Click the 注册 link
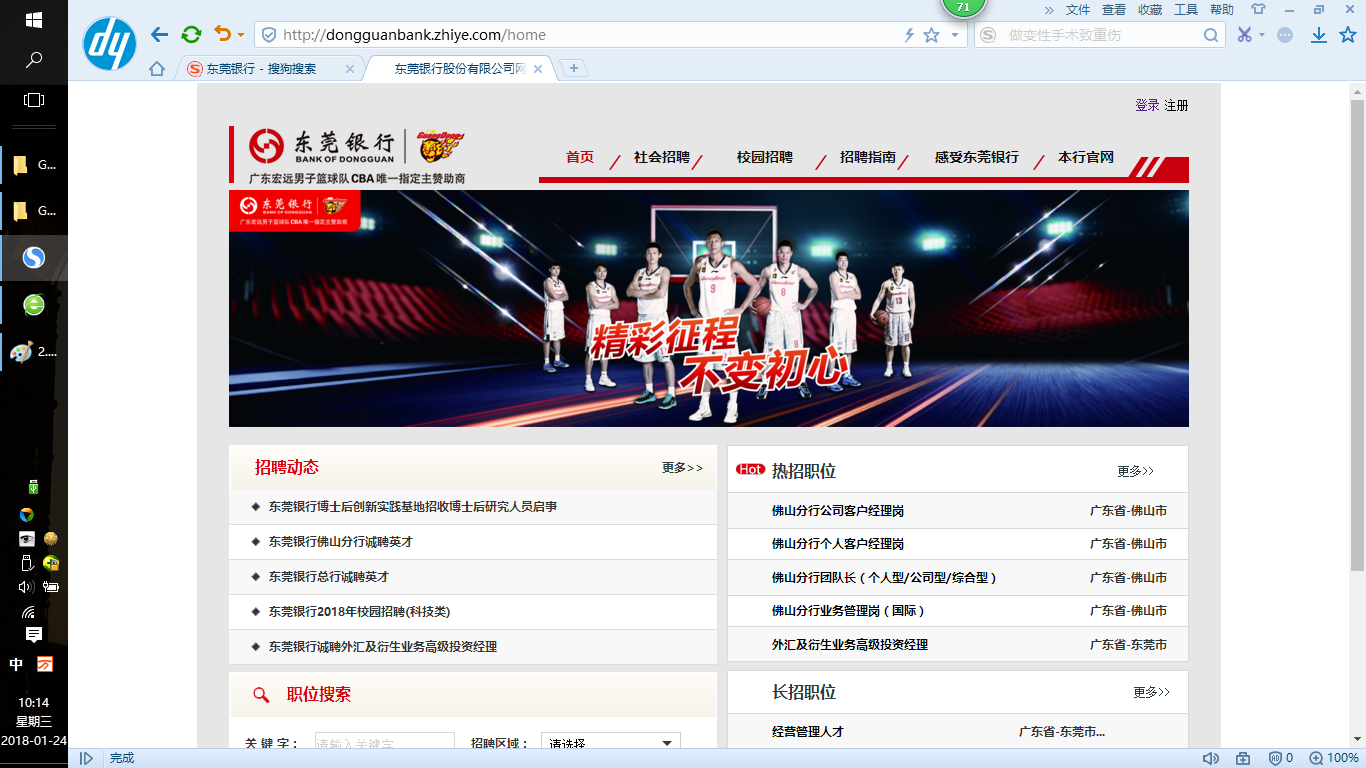 (x=1176, y=105)
